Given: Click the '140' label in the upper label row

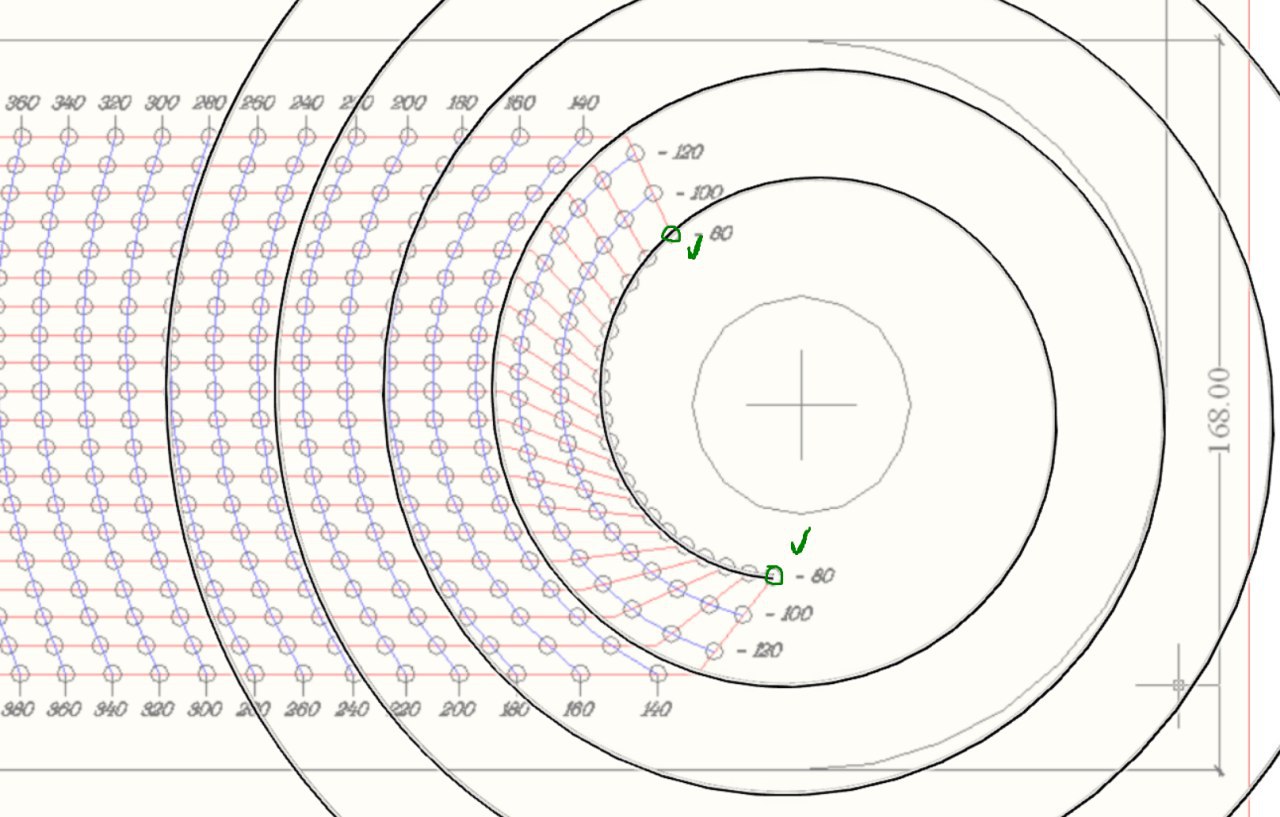Looking at the screenshot, I should (x=583, y=103).
